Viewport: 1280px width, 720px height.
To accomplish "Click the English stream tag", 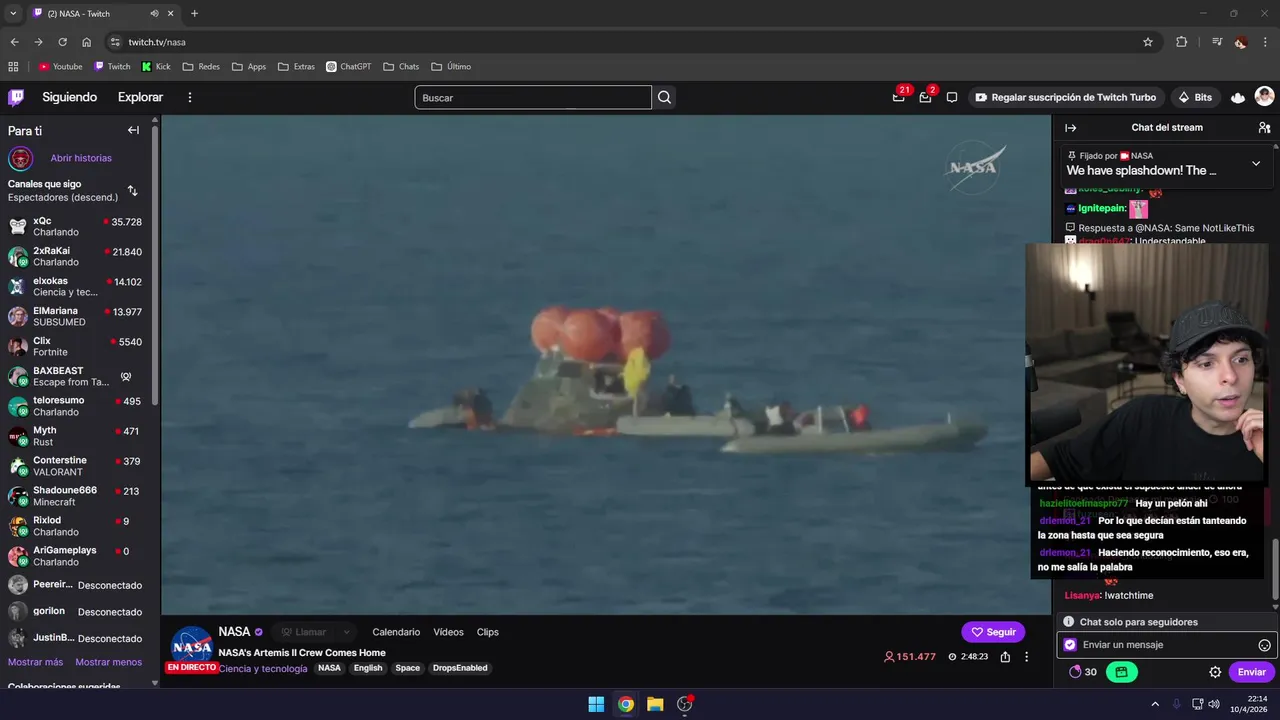I will [368, 668].
